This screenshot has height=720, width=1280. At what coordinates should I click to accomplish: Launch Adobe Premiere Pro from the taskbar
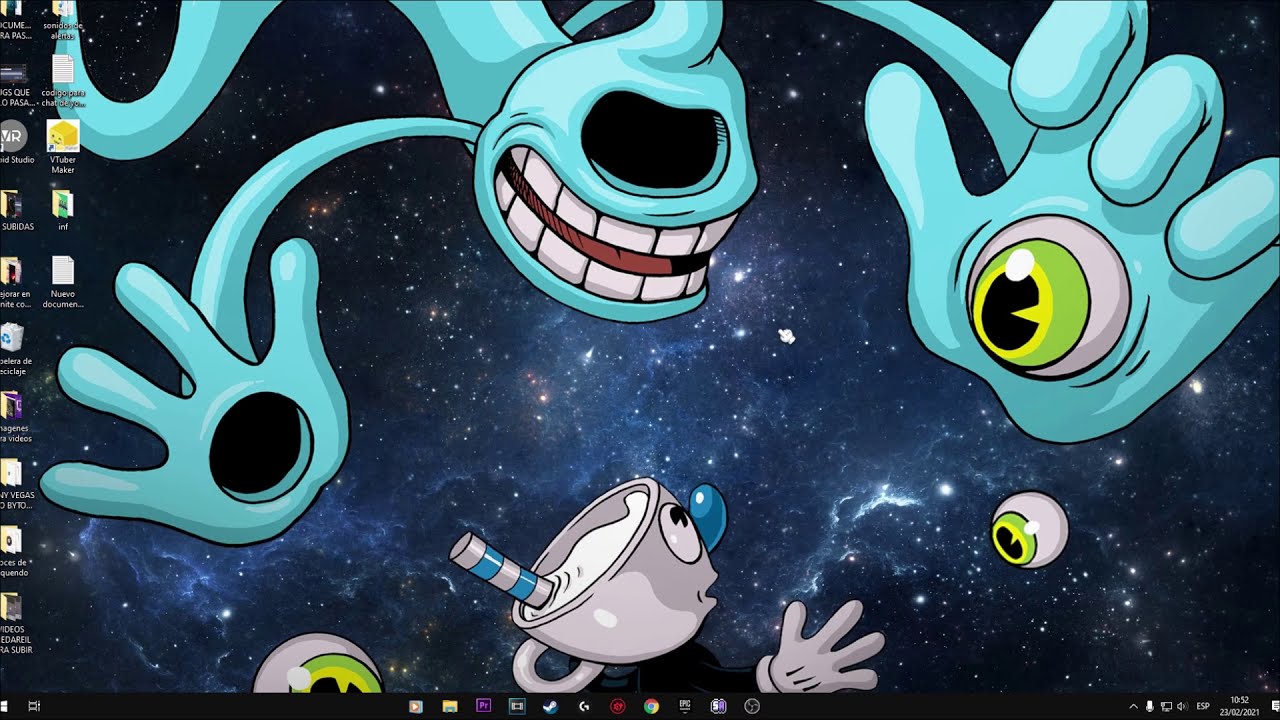pos(485,706)
